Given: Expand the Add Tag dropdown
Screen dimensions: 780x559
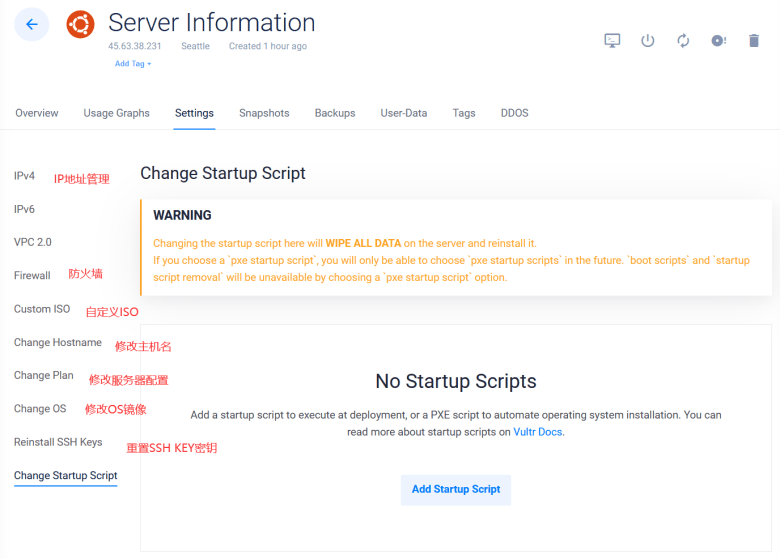Looking at the screenshot, I should pos(133,64).
